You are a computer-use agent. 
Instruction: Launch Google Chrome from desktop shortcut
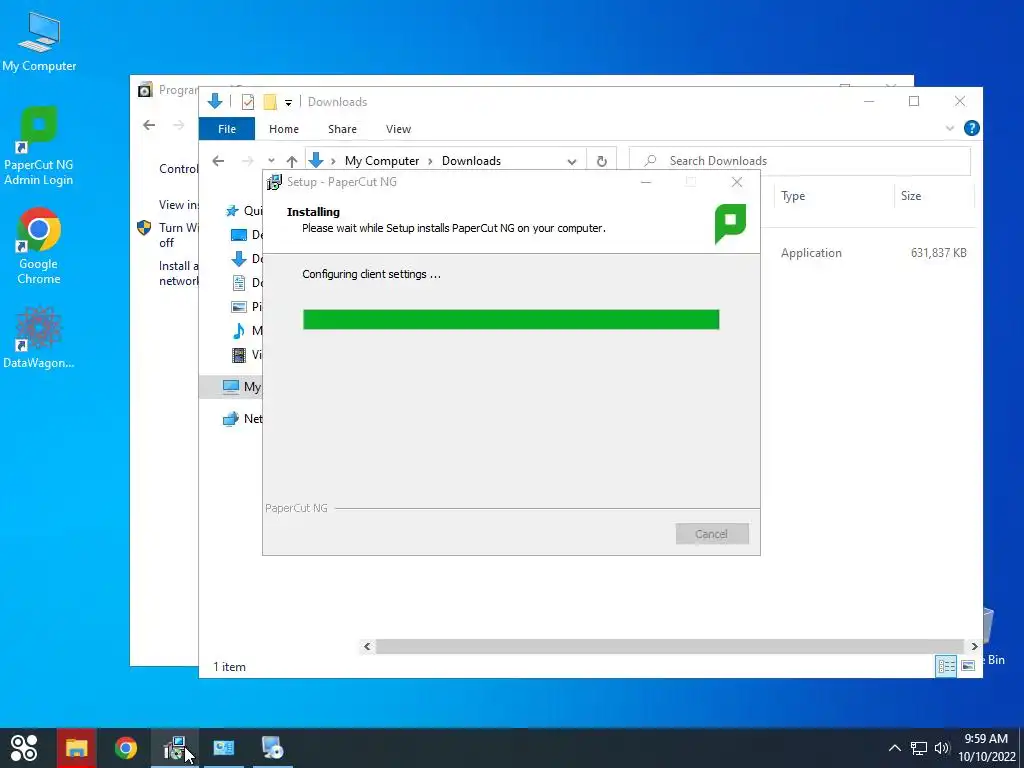pos(39,246)
